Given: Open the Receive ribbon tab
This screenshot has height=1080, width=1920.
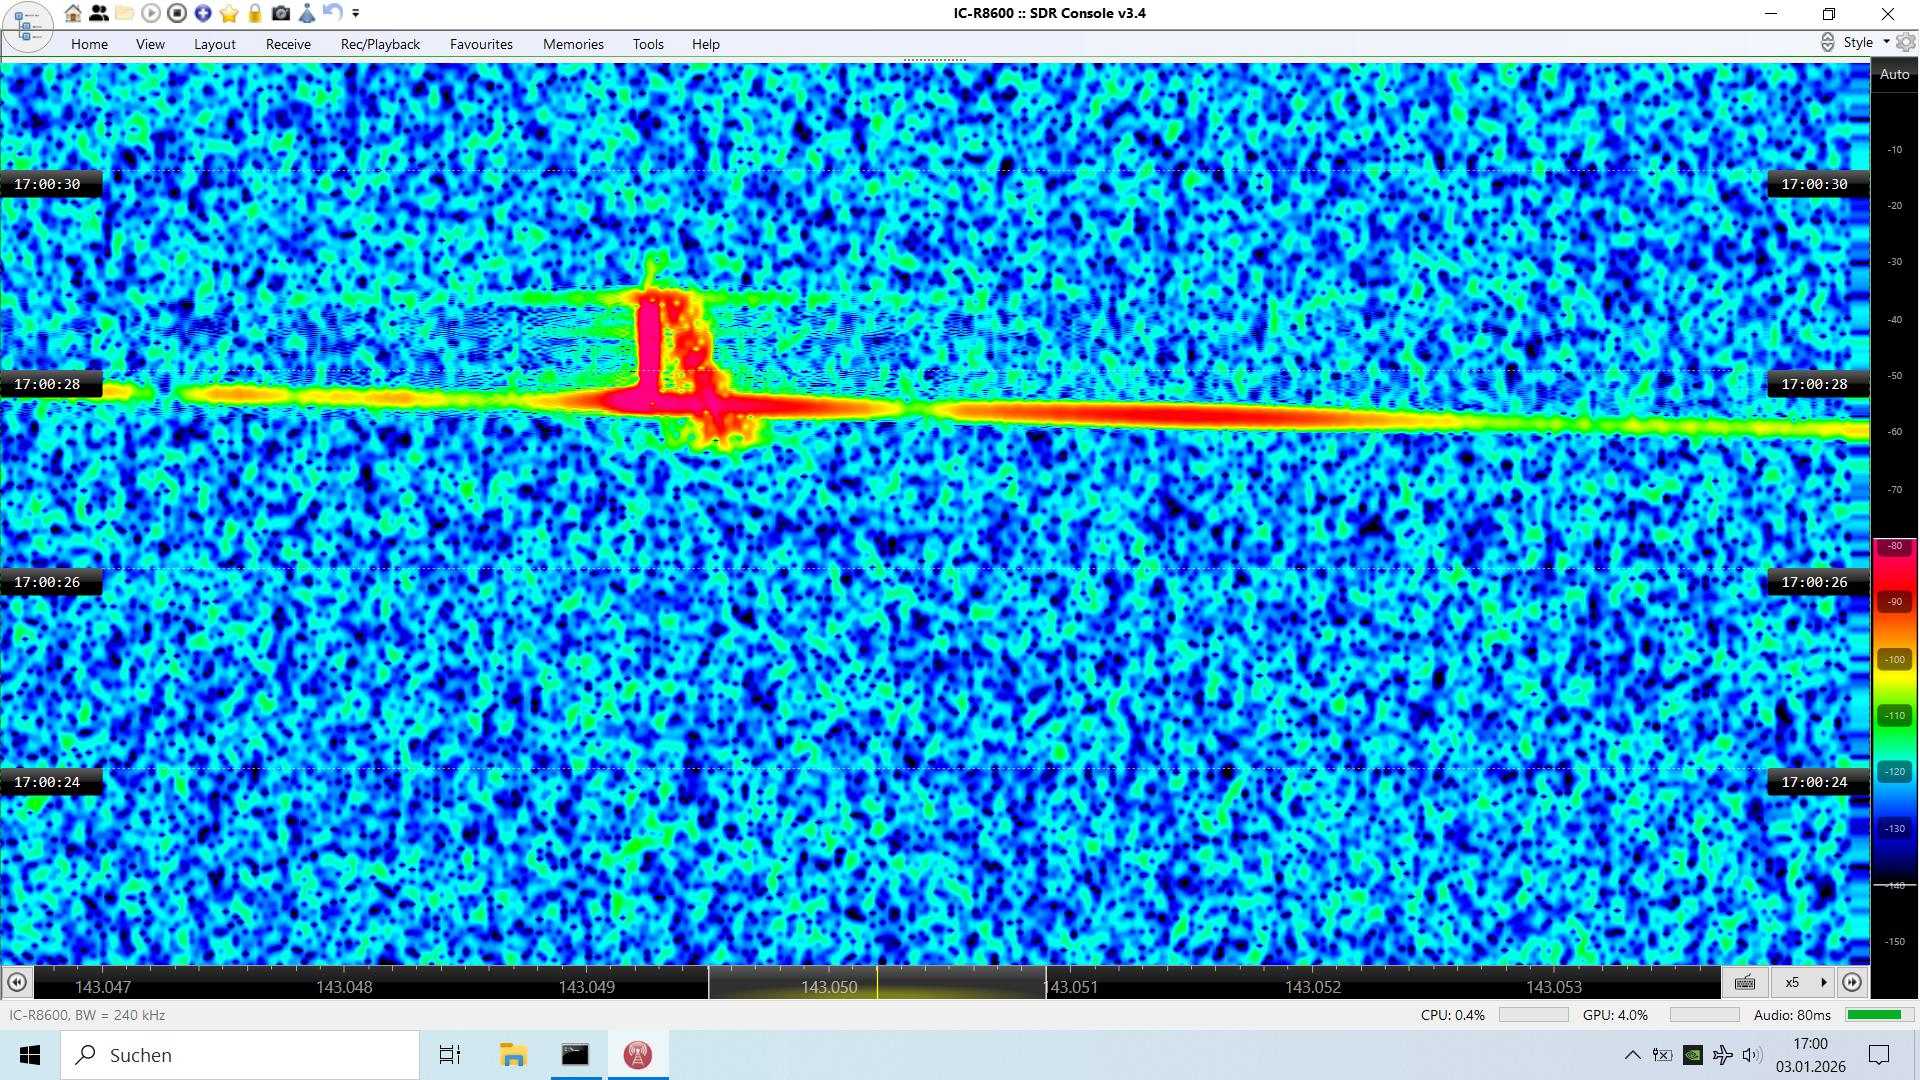Looking at the screenshot, I should coord(288,44).
